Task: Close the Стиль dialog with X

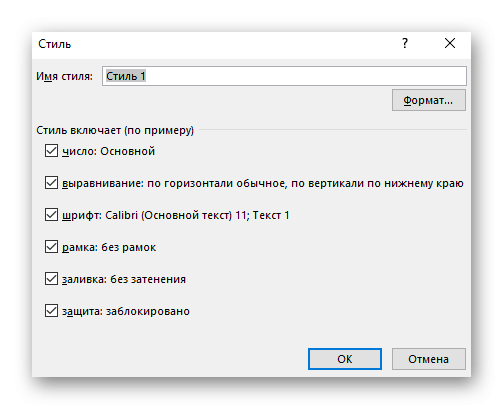Action: (450, 43)
